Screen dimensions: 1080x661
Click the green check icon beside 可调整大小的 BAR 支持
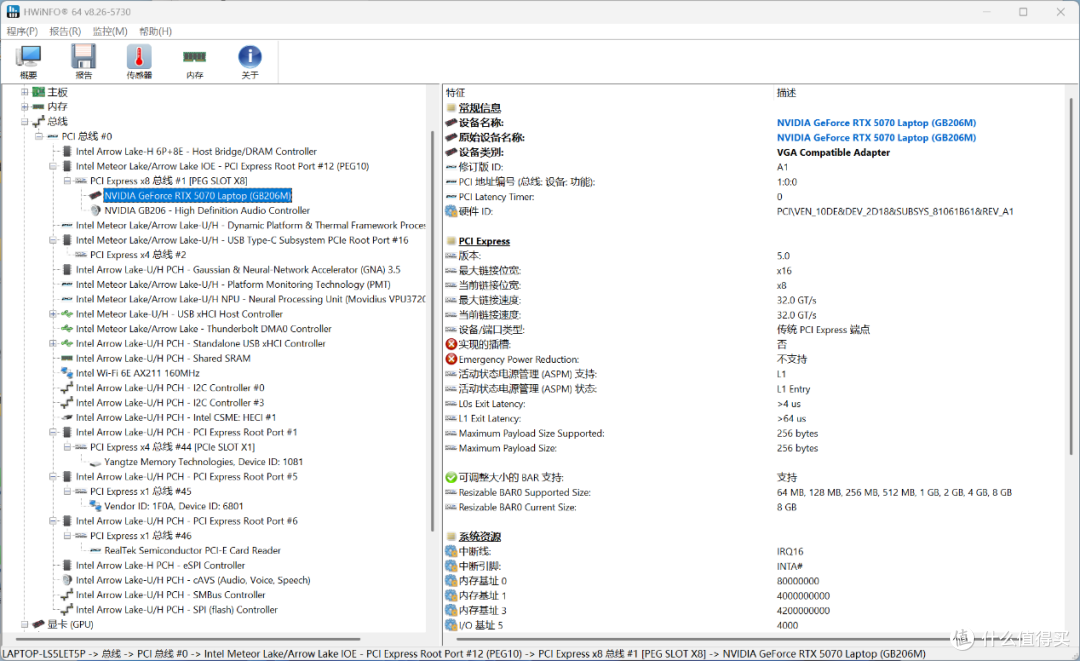[x=451, y=477]
